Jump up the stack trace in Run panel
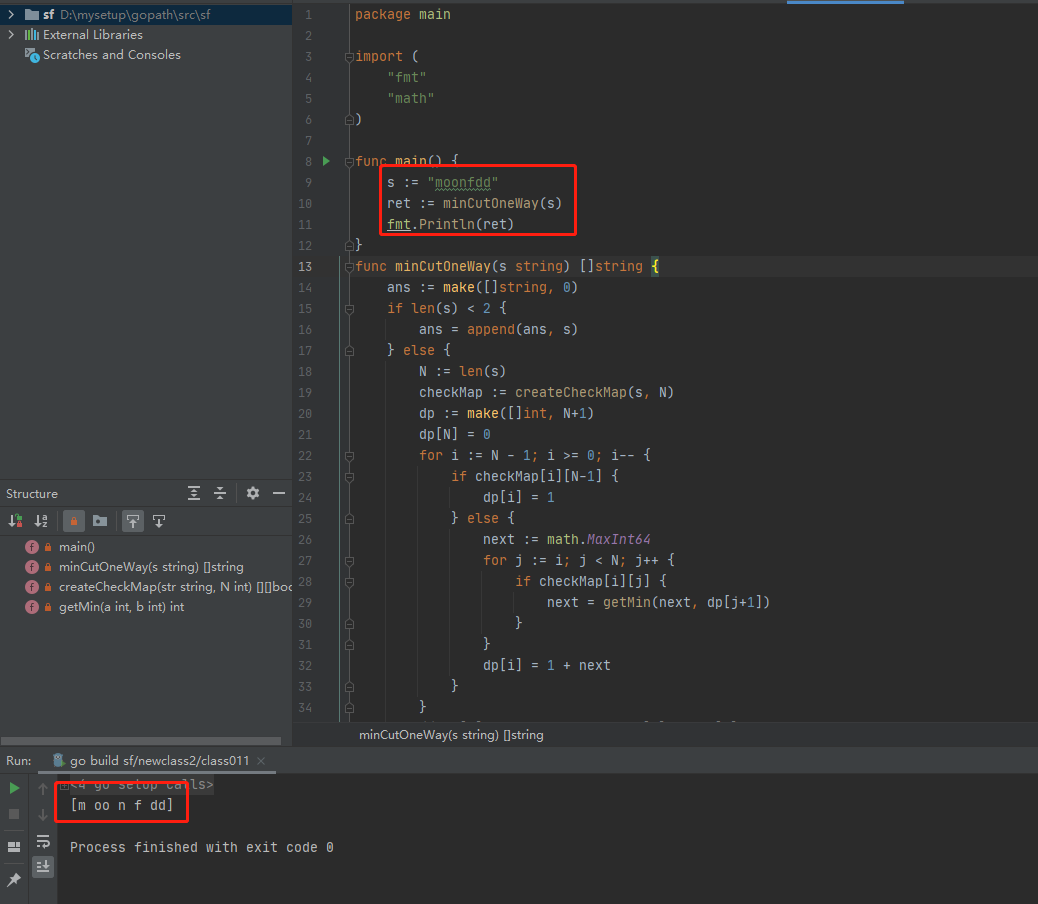Viewport: 1038px width, 904px height. [x=43, y=788]
